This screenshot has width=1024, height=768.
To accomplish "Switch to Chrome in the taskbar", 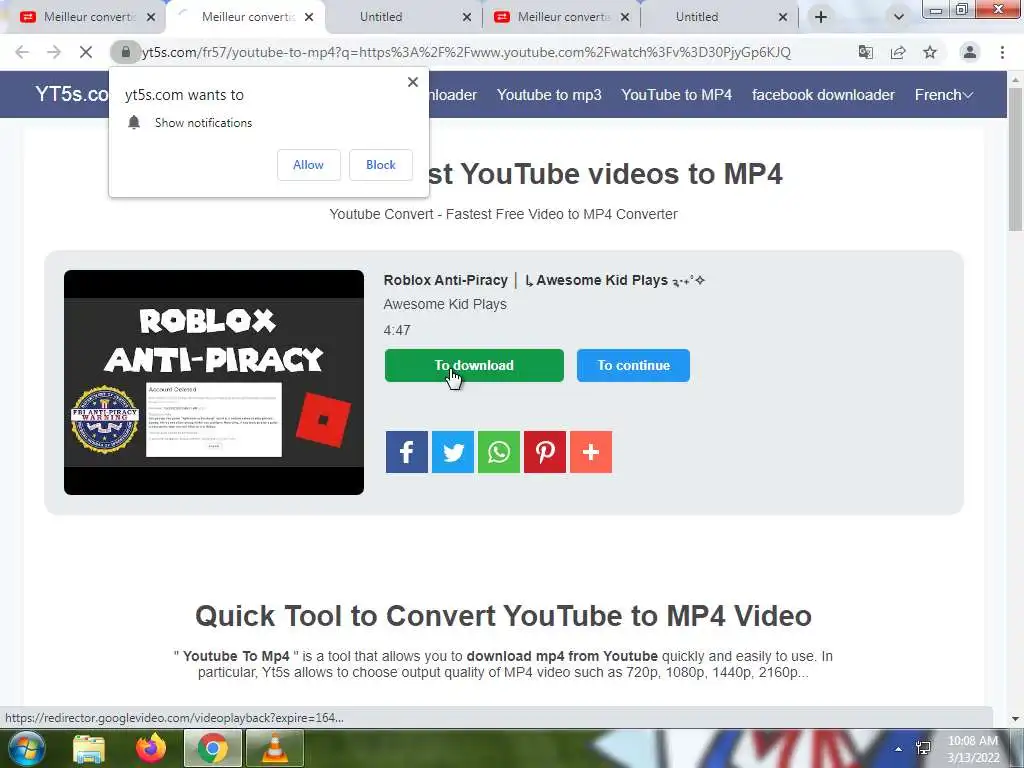I will point(213,748).
